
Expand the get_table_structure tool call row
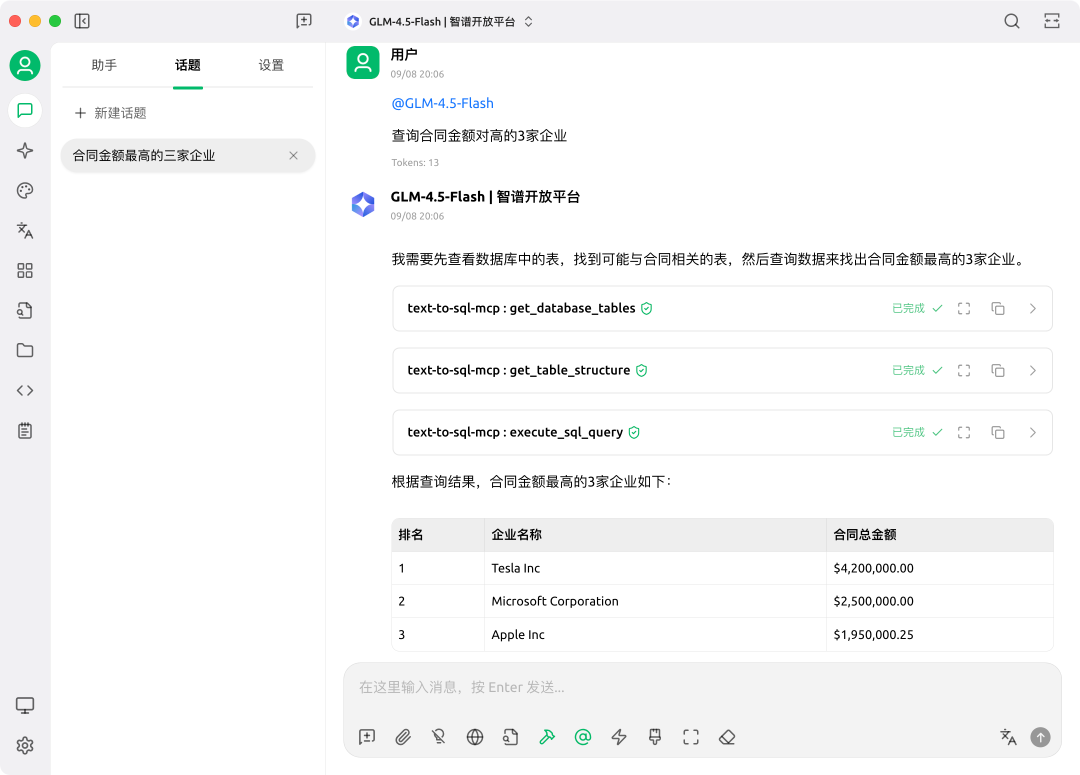(x=1033, y=370)
